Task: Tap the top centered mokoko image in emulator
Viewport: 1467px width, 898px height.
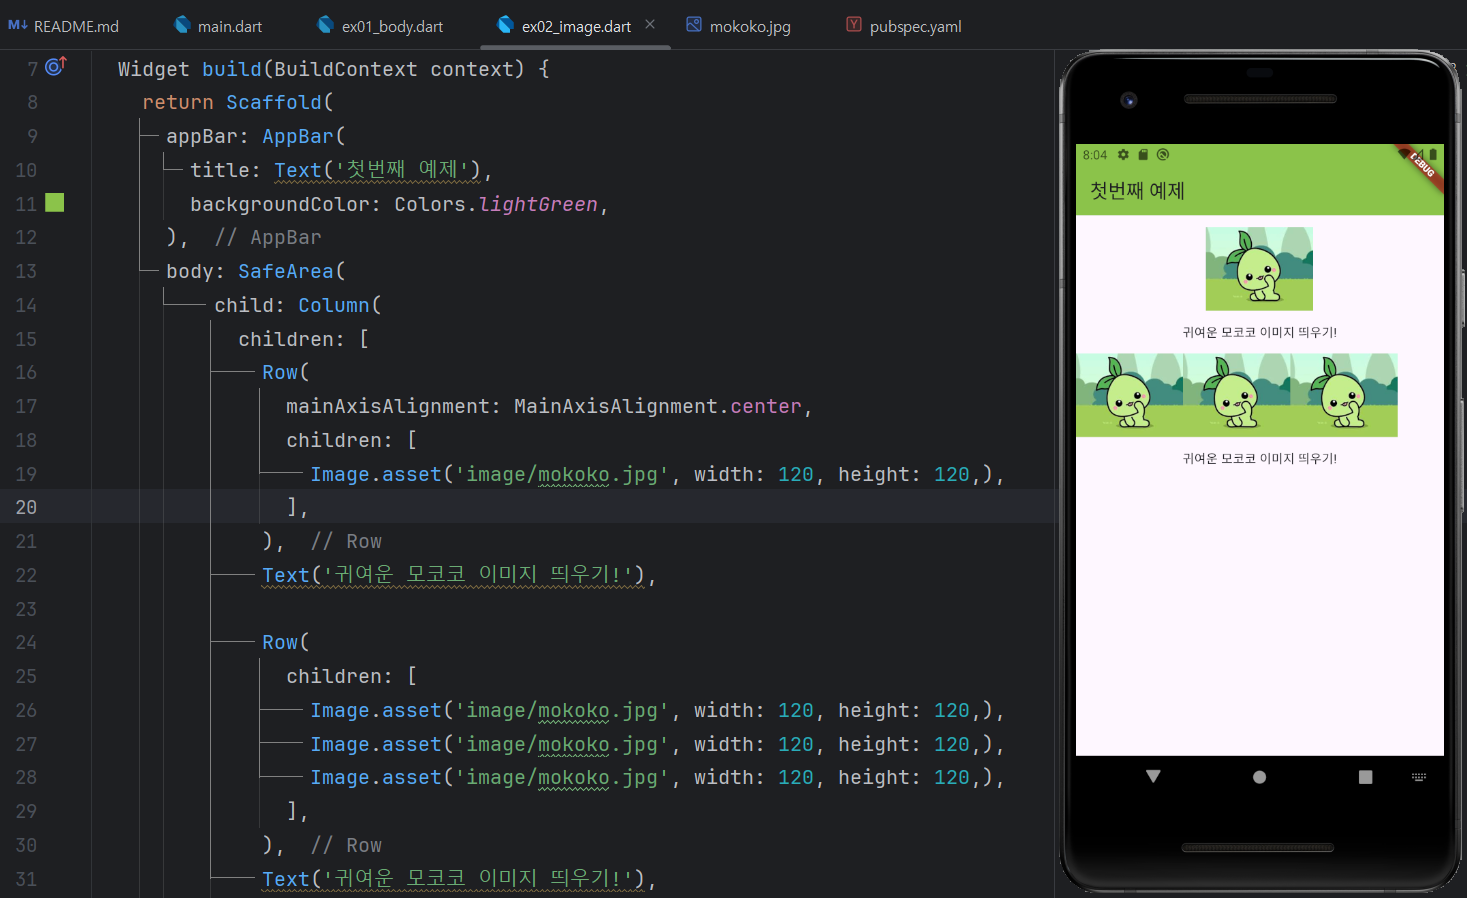Action: point(1259,269)
